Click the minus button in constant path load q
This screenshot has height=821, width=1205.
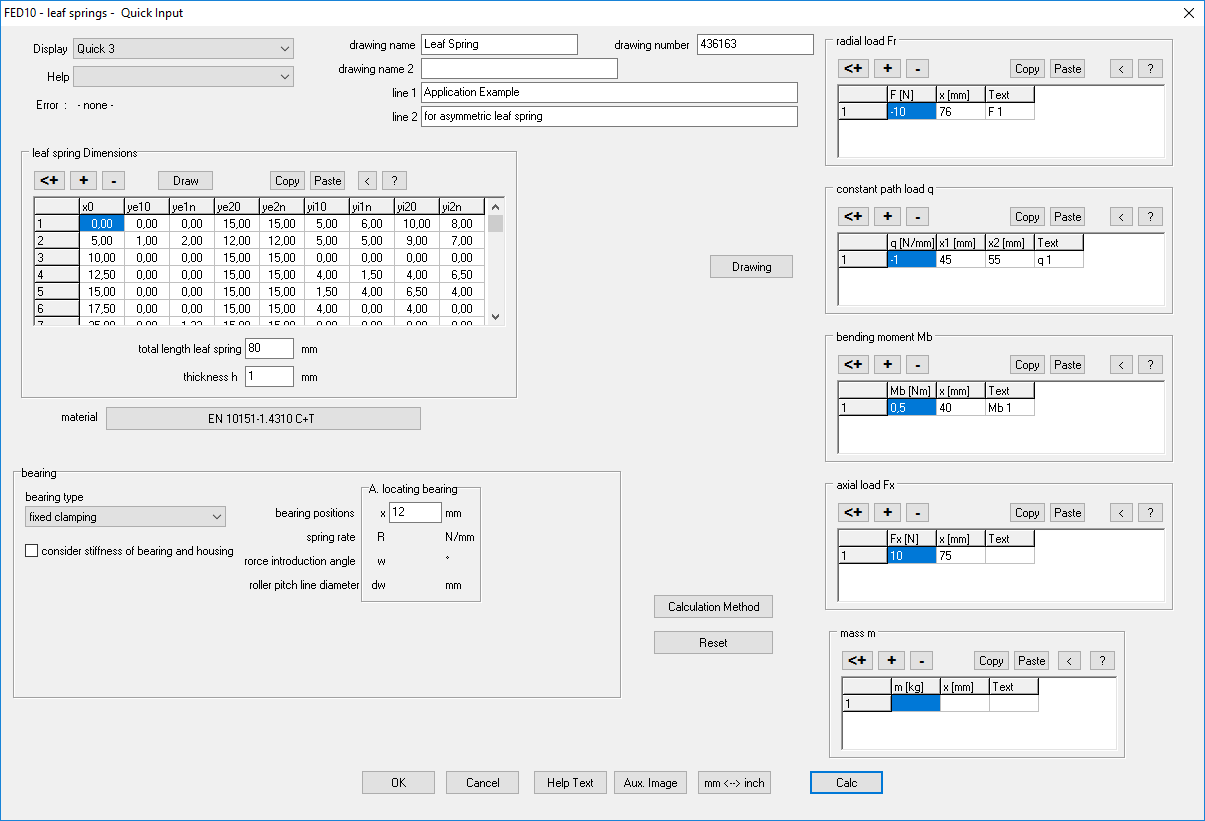(x=919, y=217)
